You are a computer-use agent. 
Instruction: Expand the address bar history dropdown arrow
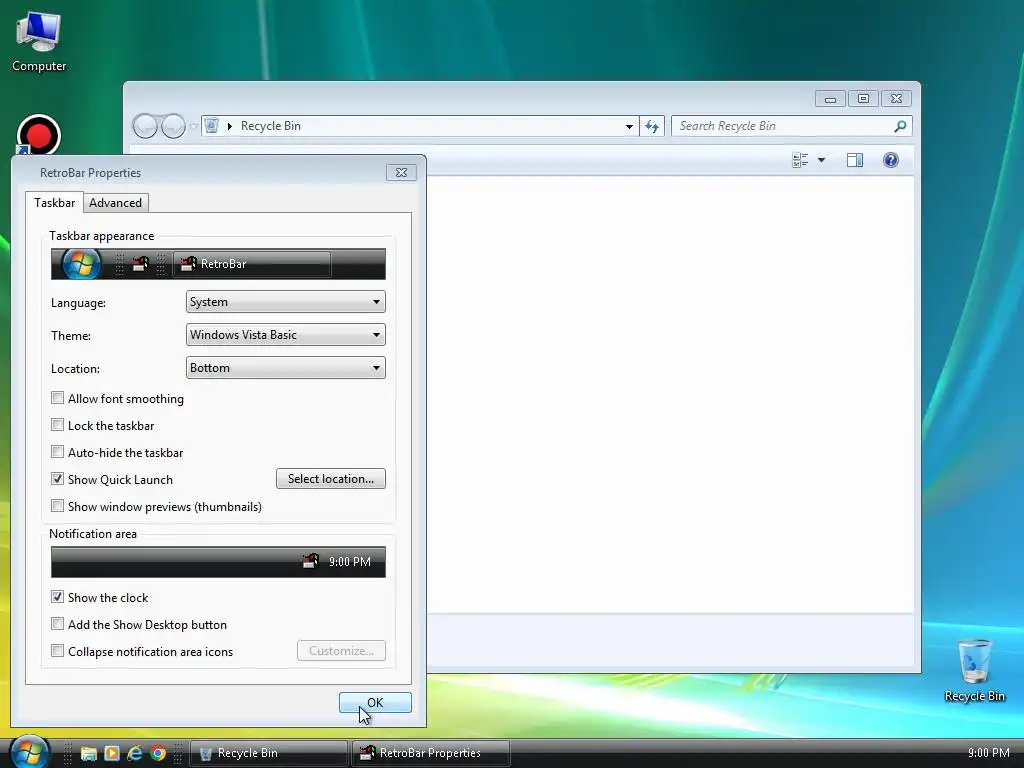(x=629, y=126)
